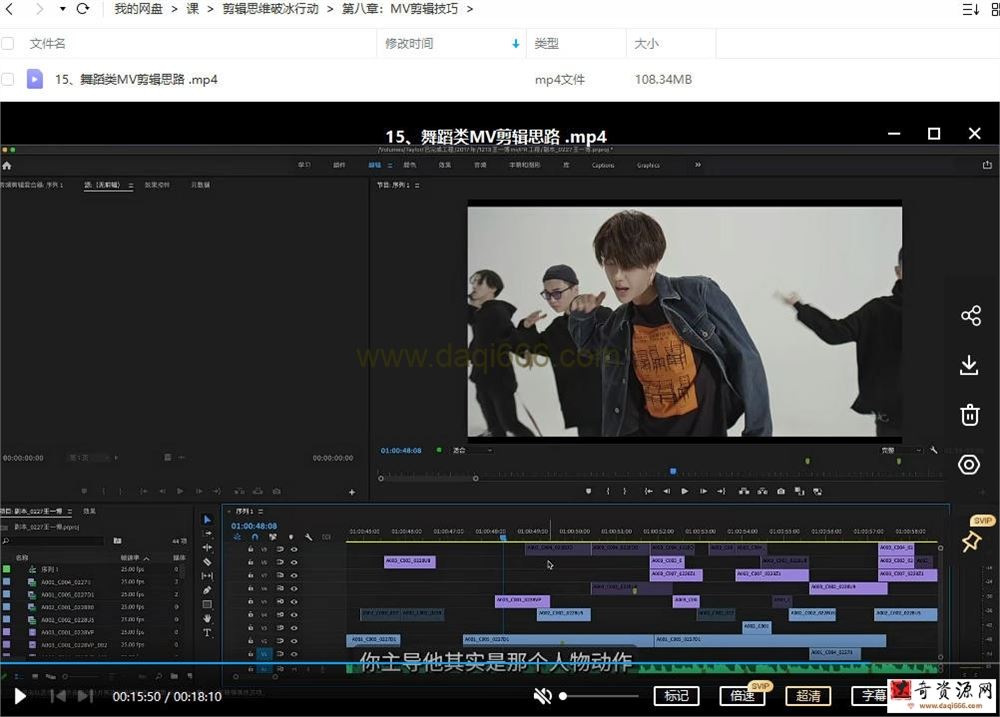Viewport: 1000px width, 717px height.
Task: Open the 超清 quality selector
Action: 808,695
